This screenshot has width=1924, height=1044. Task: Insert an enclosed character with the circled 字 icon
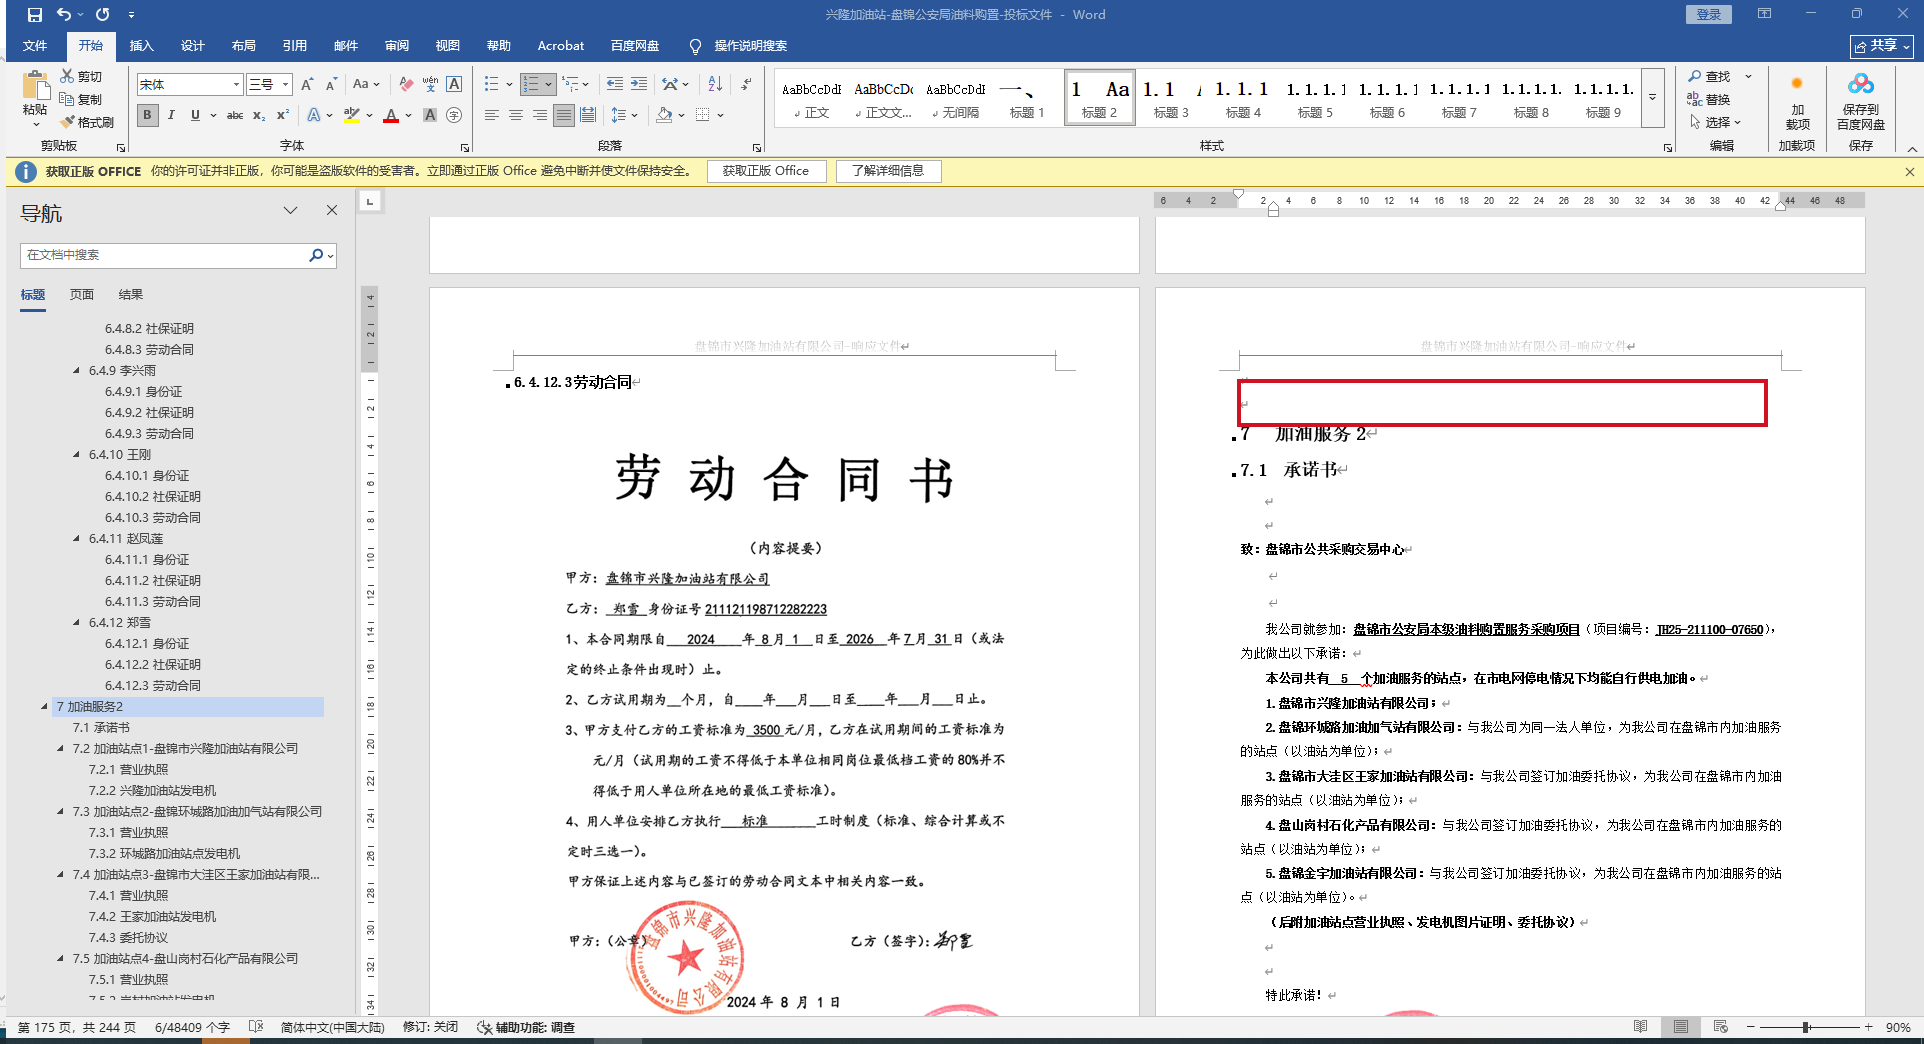454,115
